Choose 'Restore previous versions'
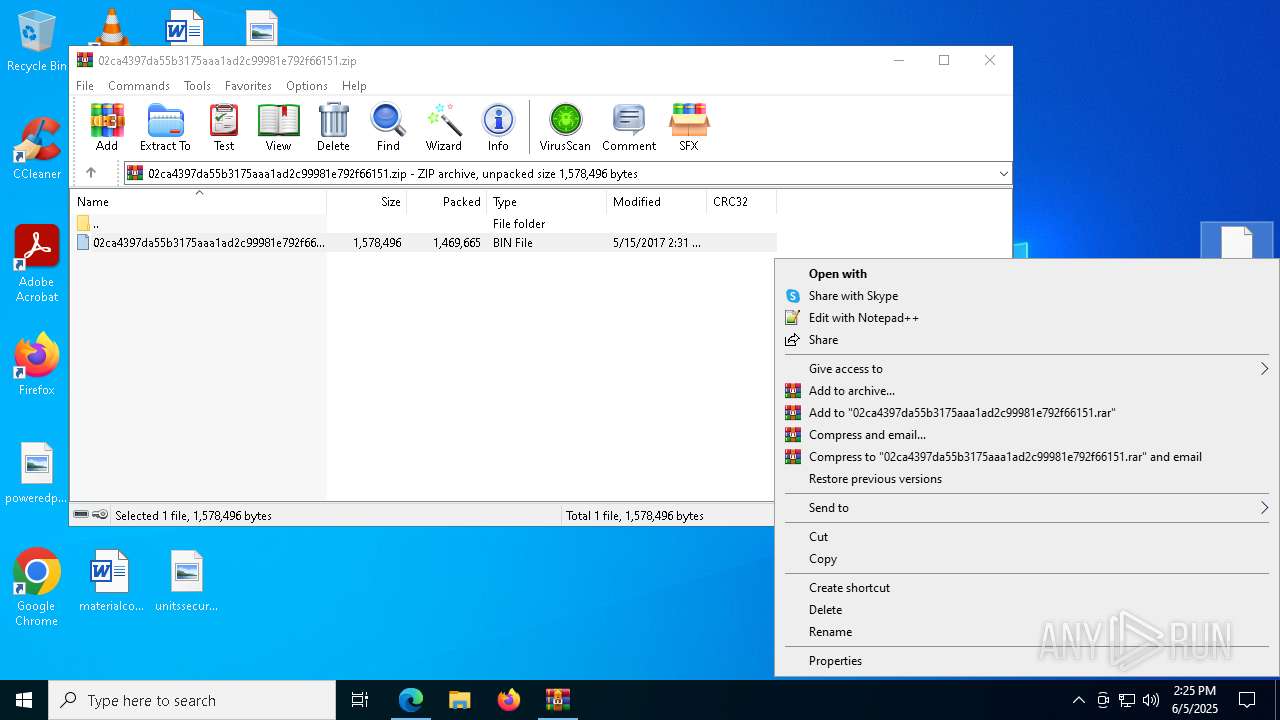Screen dimensions: 1280x720 point(1026,479)
